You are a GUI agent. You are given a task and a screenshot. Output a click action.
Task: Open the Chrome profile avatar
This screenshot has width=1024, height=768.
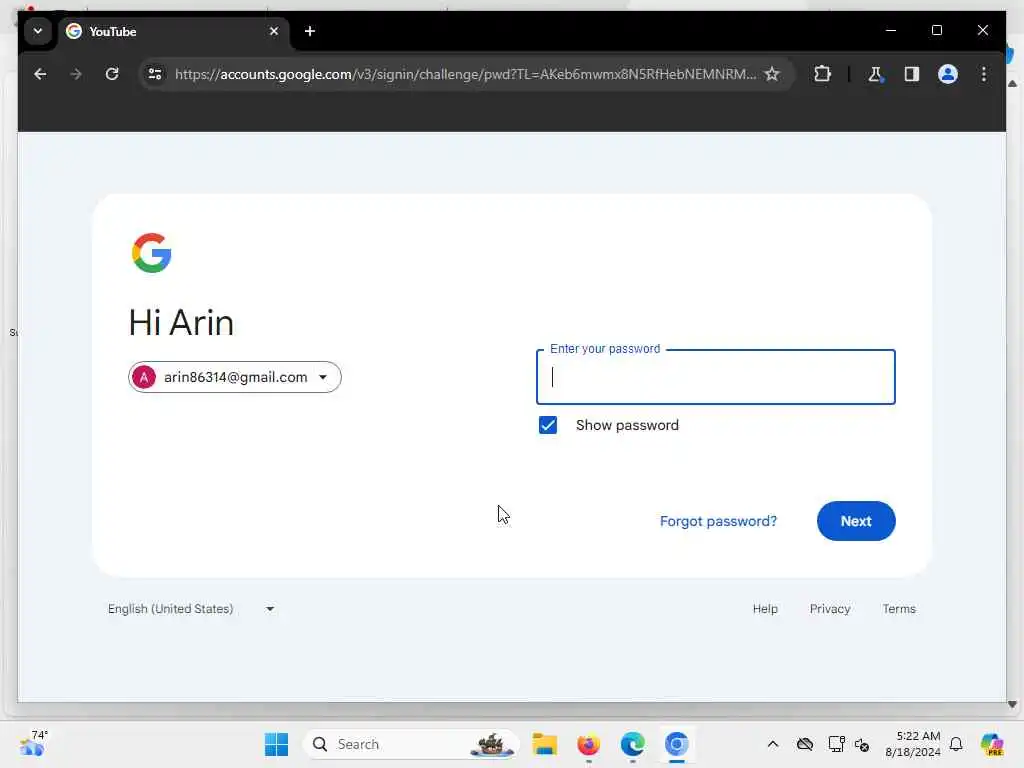point(948,74)
